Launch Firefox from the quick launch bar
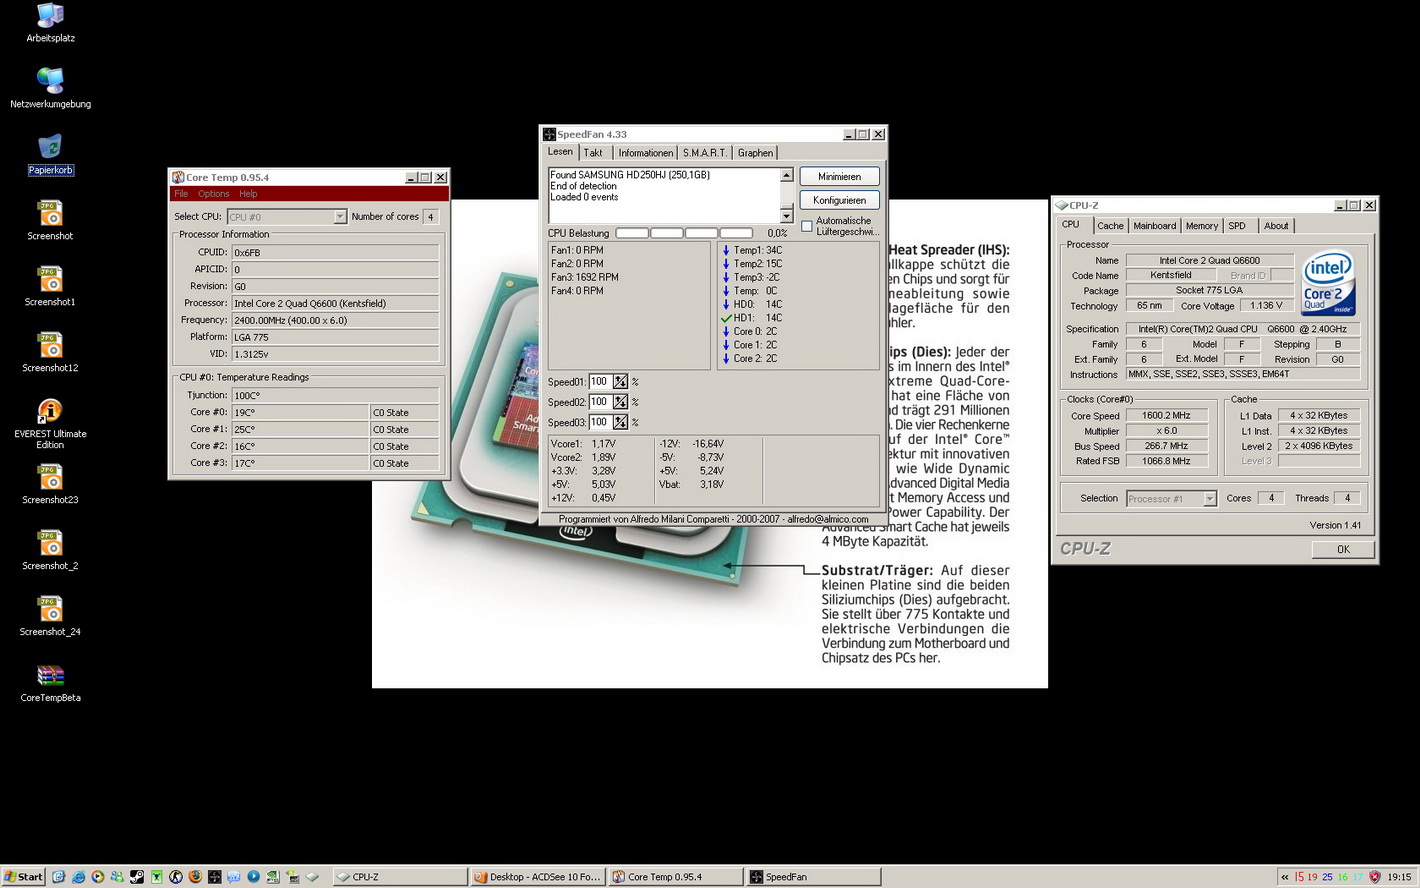The width and height of the screenshot is (1420, 888). 195,877
